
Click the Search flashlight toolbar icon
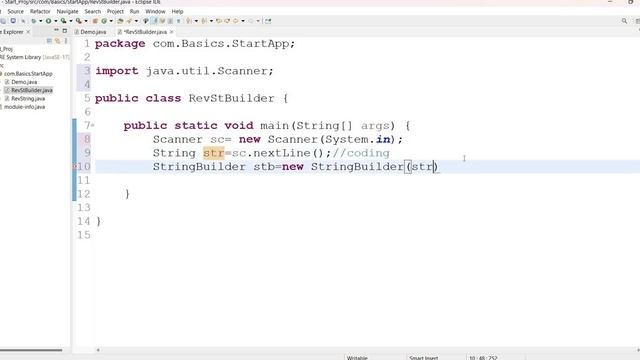pos(129,21)
